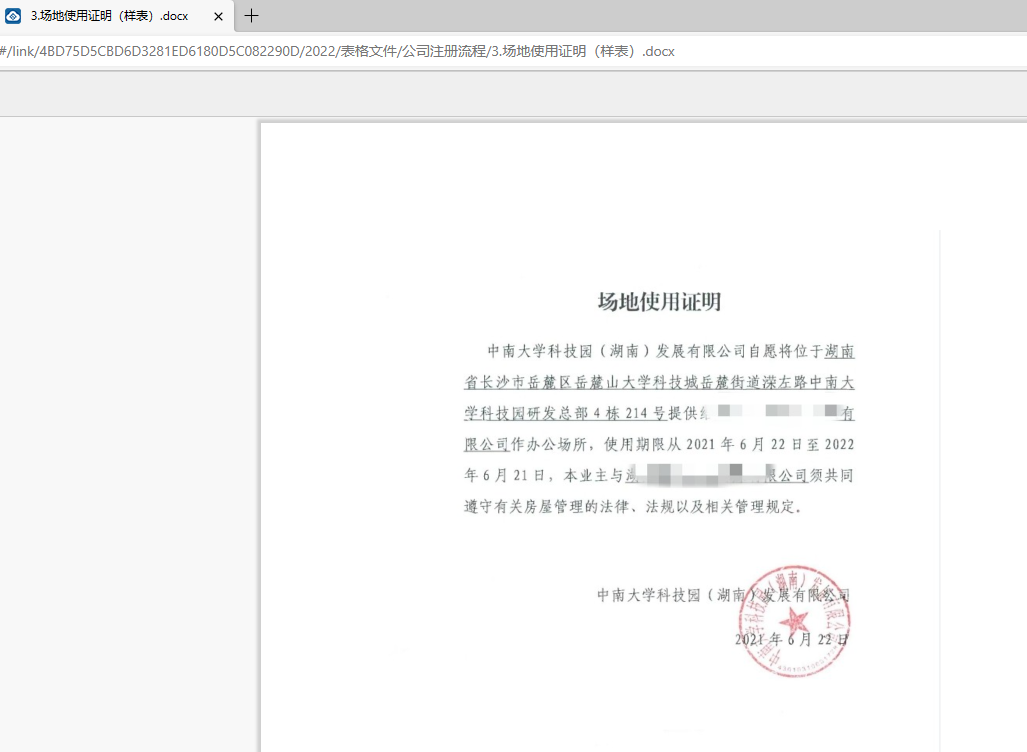
Task: Click the 场地使用证明 document heading
Action: point(659,302)
